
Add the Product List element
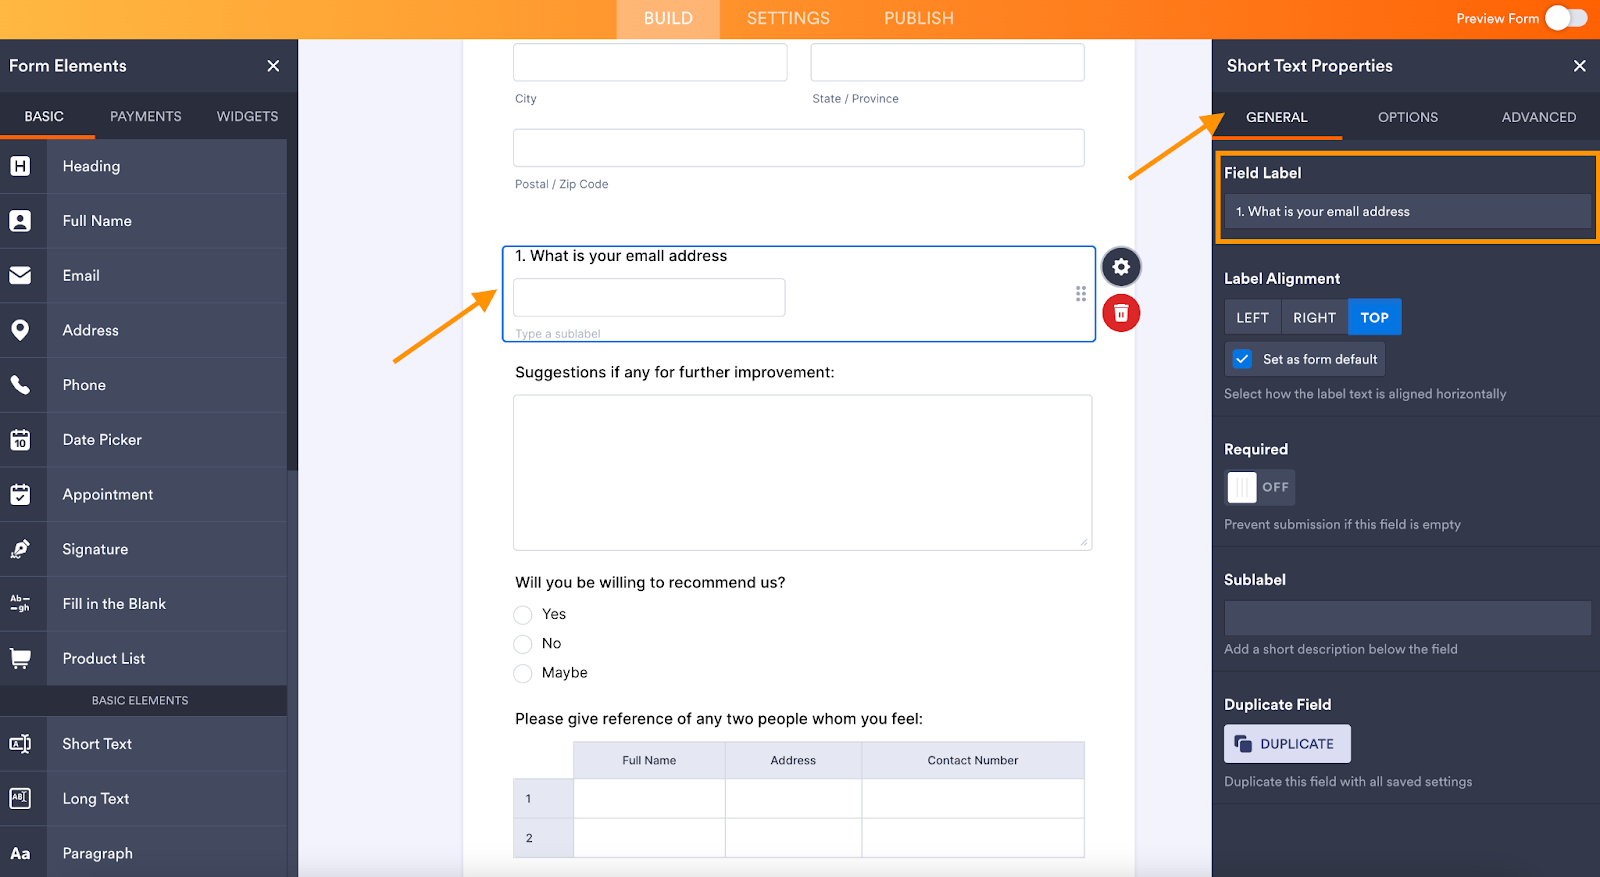pyautogui.click(x=143, y=658)
